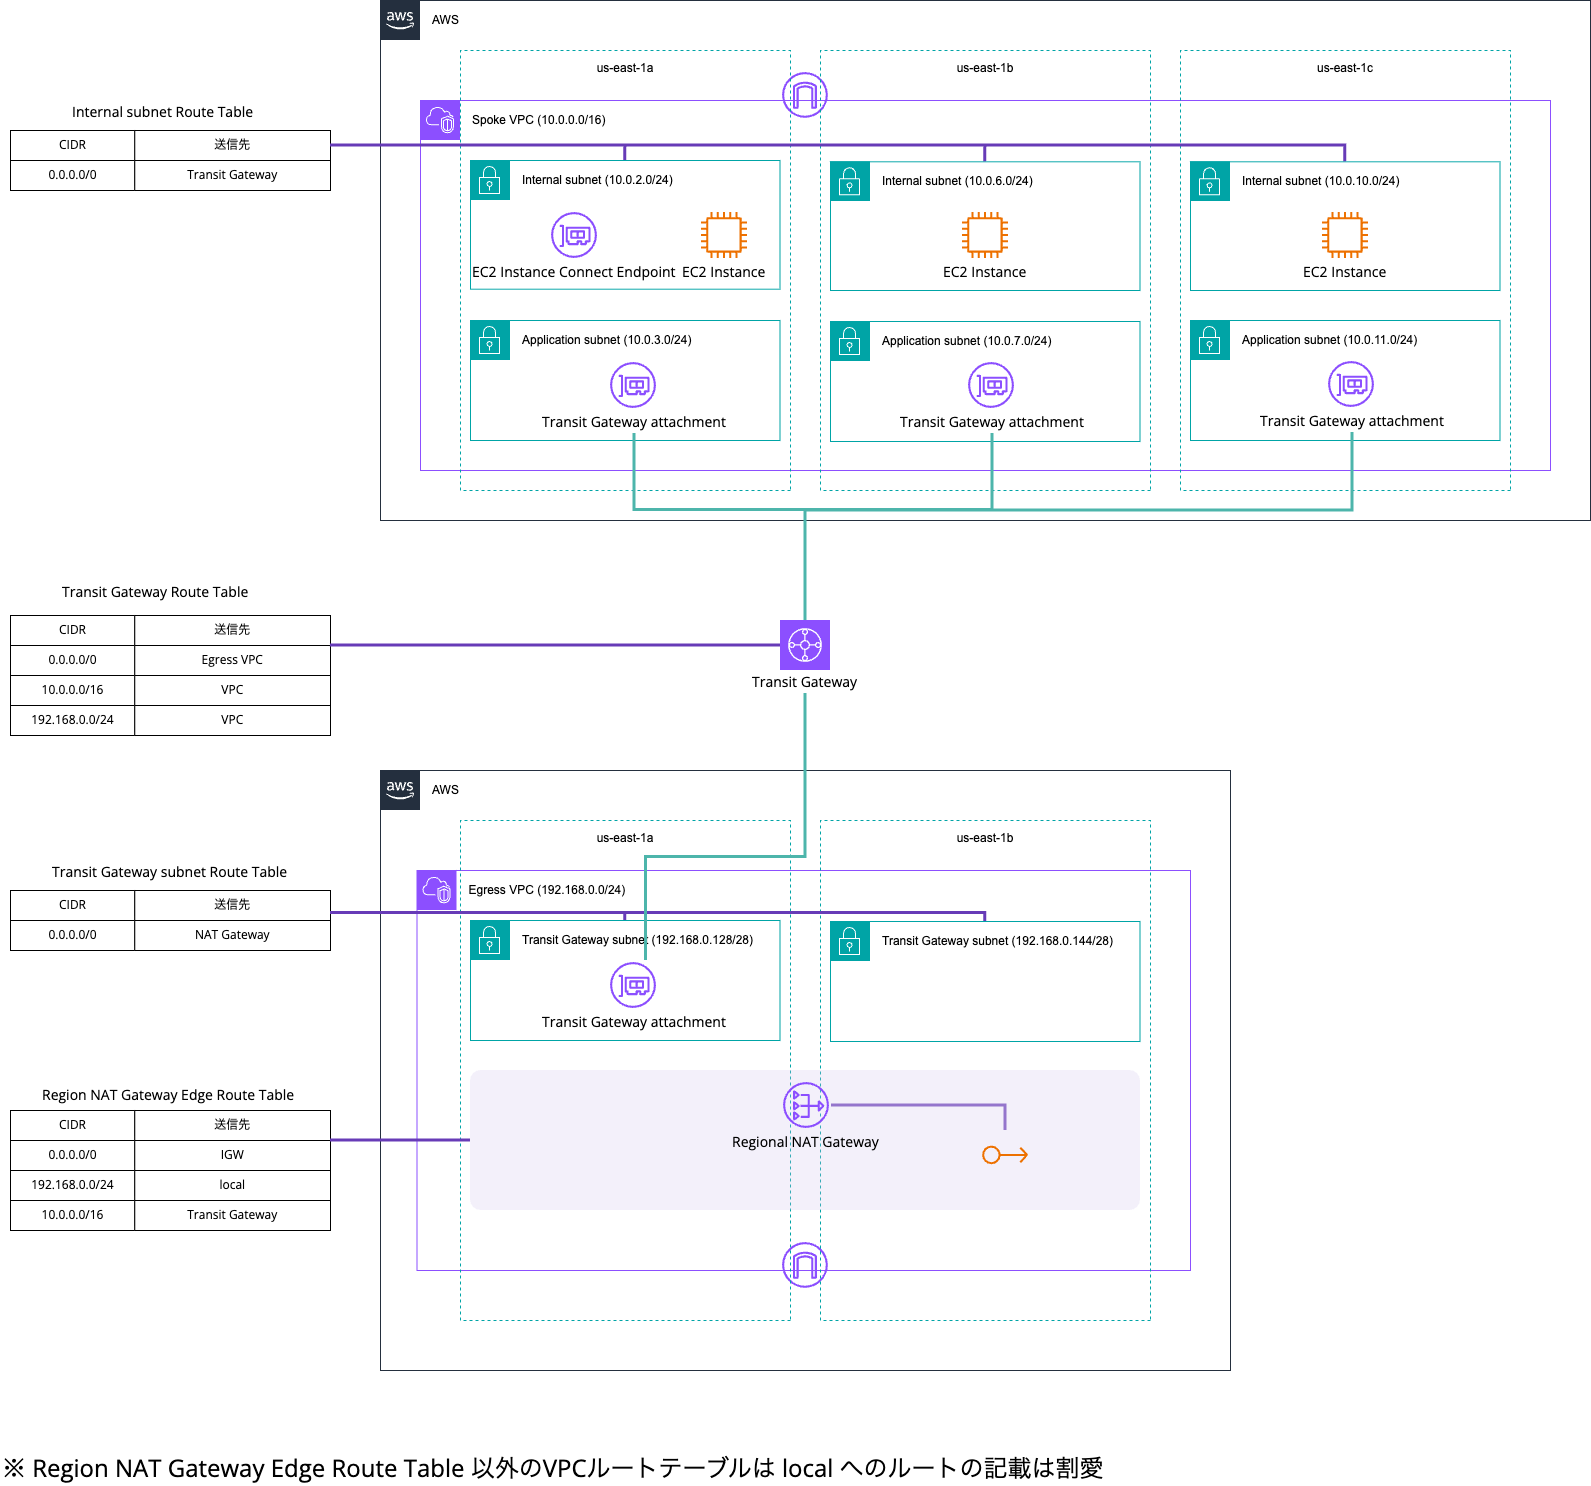1591x1486 pixels.
Task: Select the central Transit Gateway icon
Action: pos(805,645)
